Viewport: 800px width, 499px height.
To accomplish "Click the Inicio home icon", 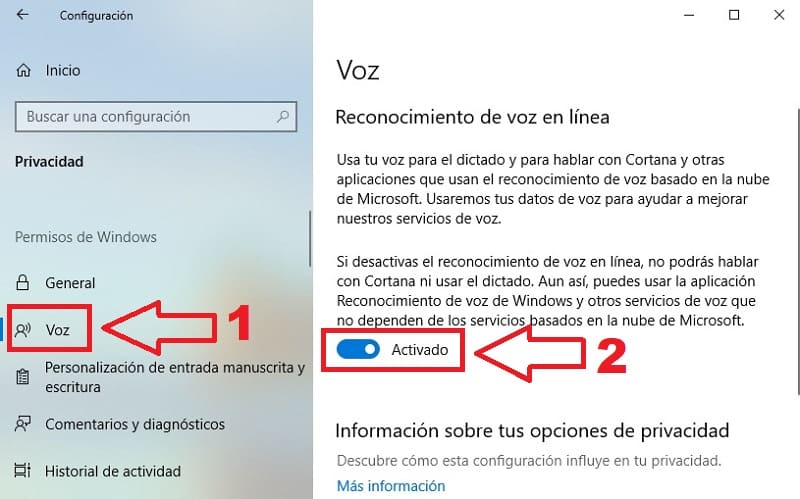I will (23, 70).
